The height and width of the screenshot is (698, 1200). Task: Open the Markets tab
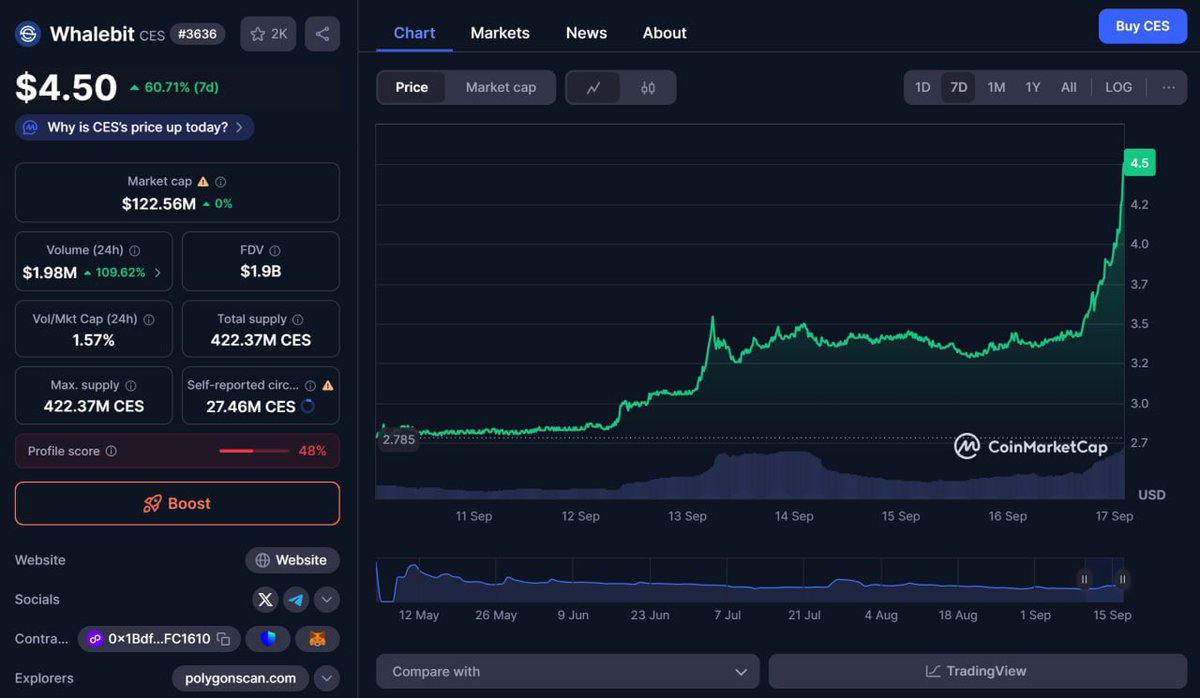[500, 33]
